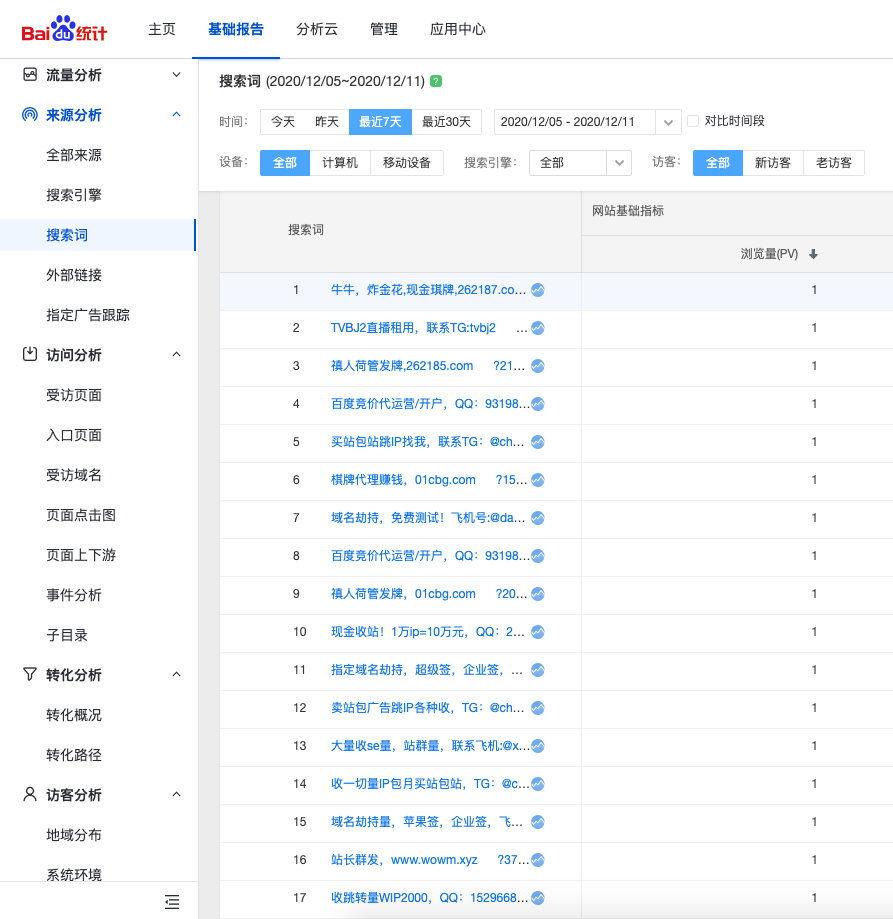
Task: Click the green help icon beside the 搜索词 title
Action: (x=436, y=81)
